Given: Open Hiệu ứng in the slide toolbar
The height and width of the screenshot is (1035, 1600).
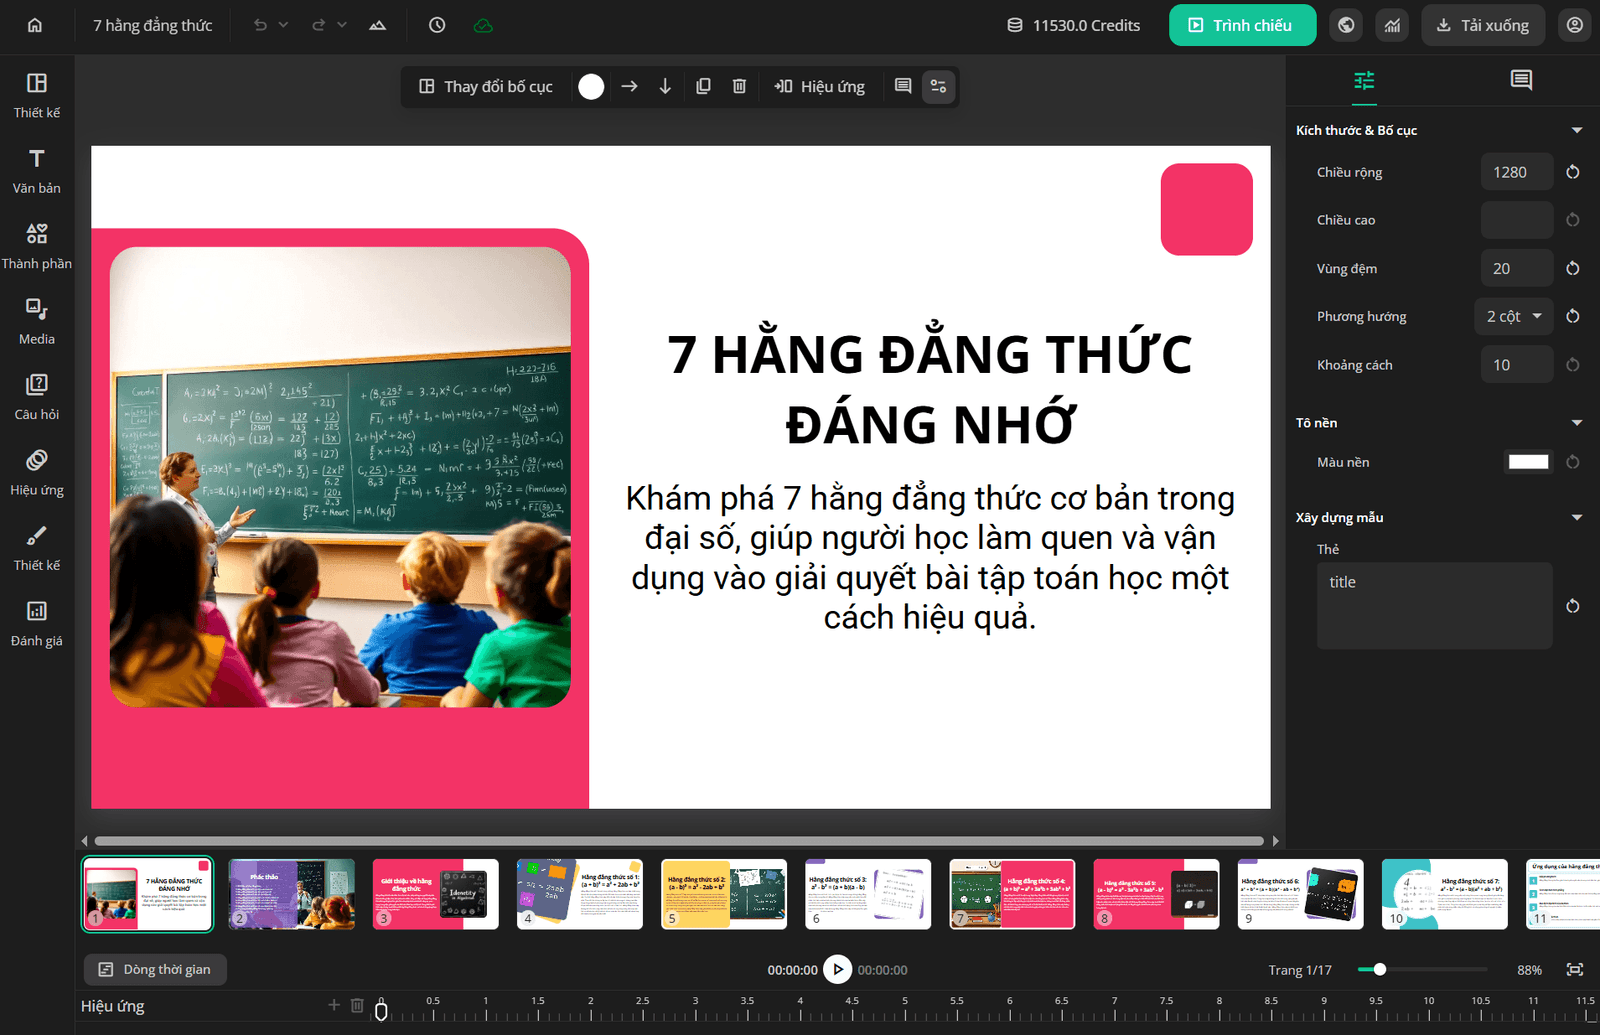Looking at the screenshot, I should 820,87.
